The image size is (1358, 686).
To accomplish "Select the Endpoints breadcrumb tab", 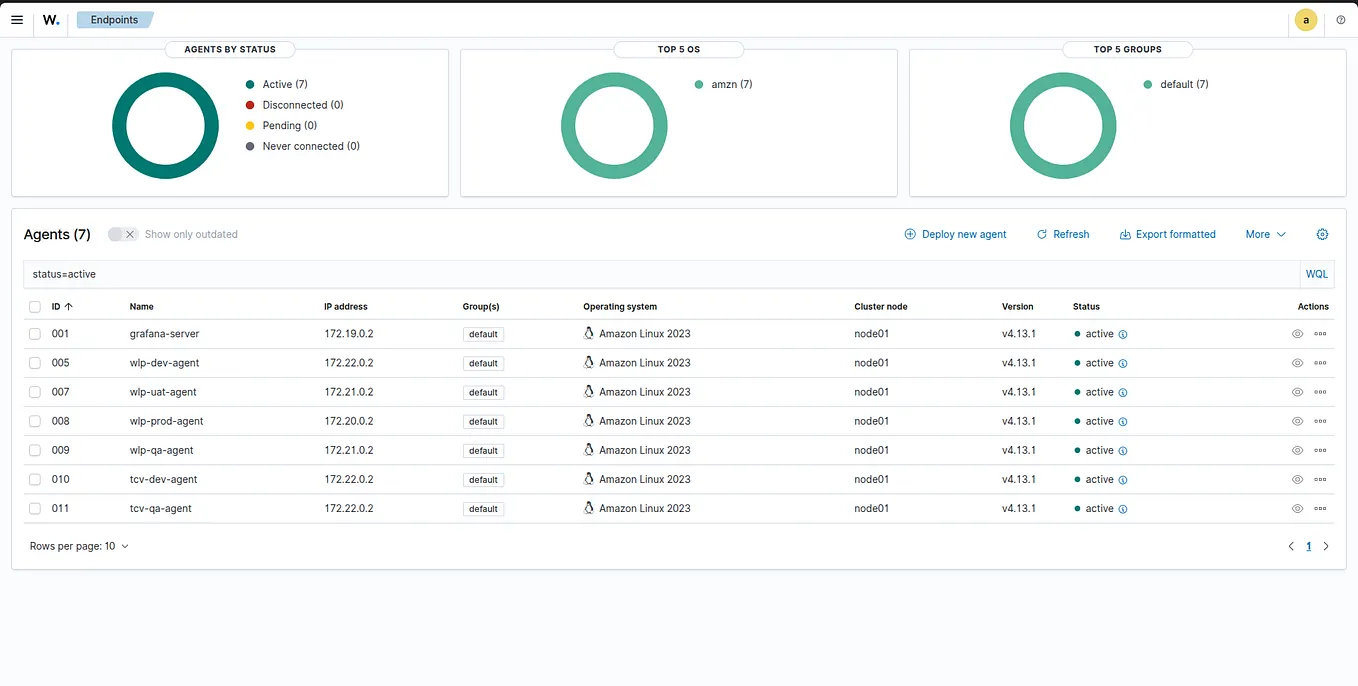I will click(x=114, y=20).
